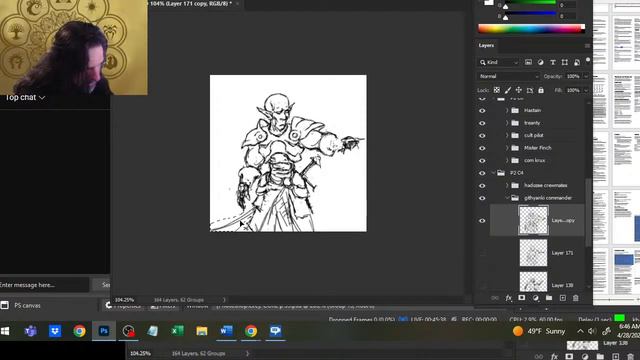Lock position move icon

click(x=519, y=90)
